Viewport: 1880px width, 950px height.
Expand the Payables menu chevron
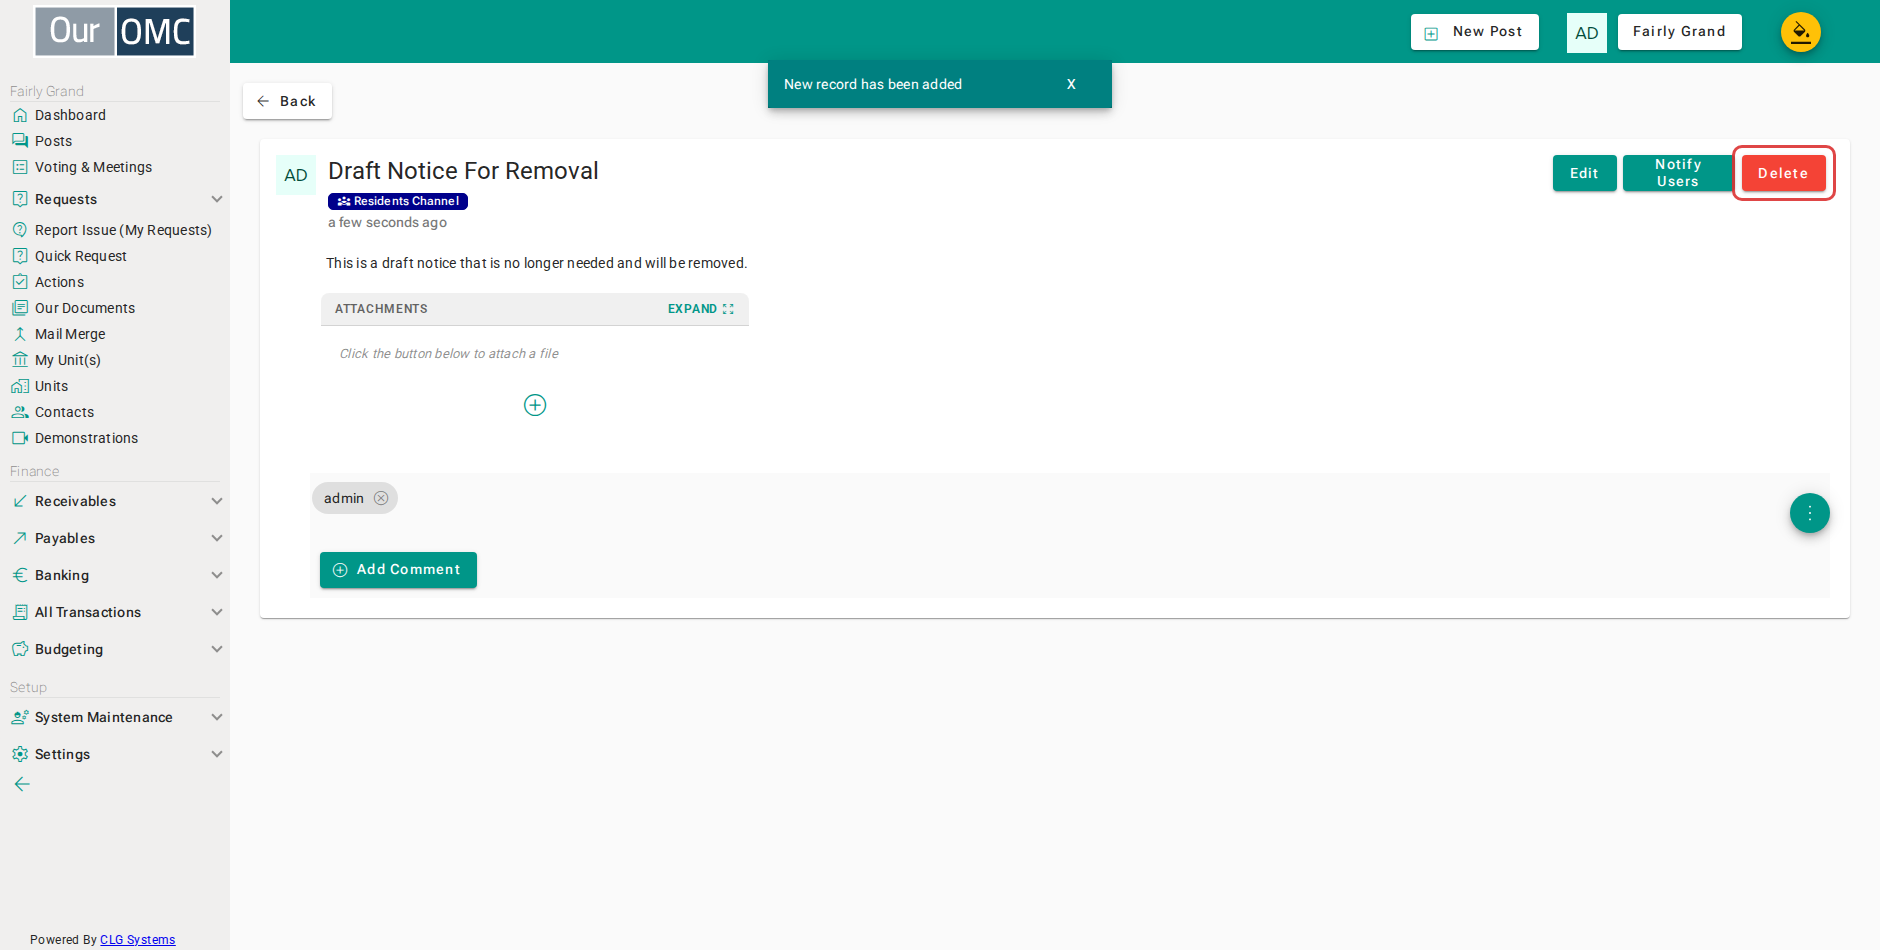click(x=217, y=538)
